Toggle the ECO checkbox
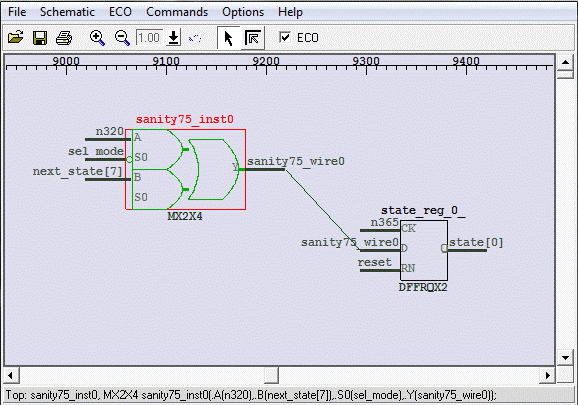 285,37
